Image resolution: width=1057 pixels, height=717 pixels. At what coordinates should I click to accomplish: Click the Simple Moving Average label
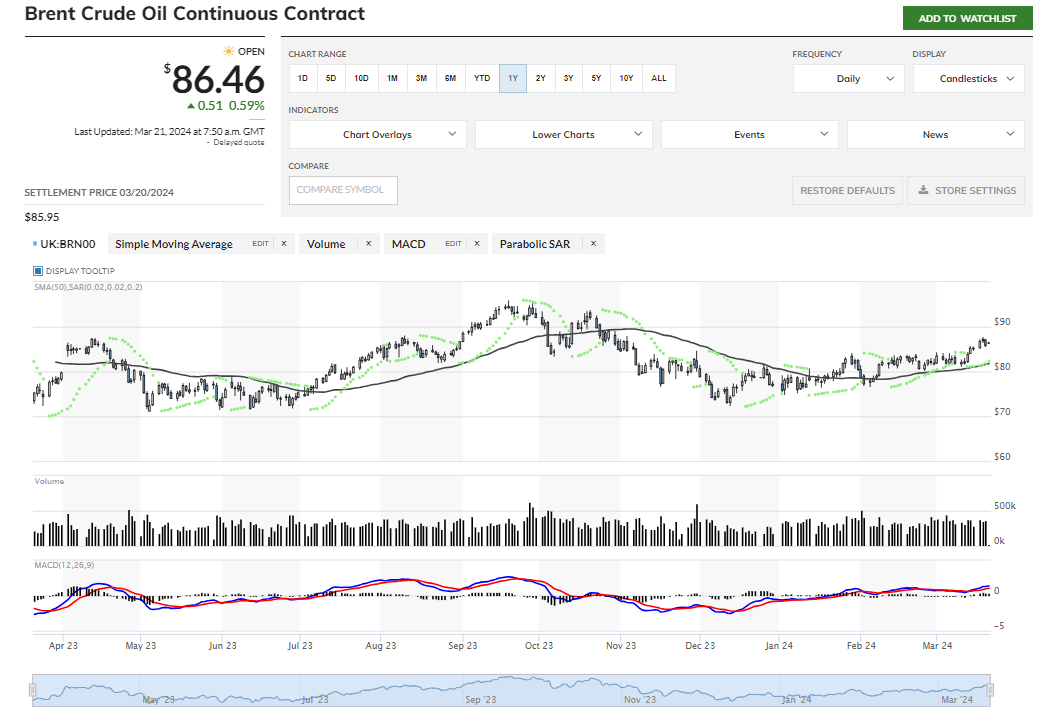tap(174, 244)
